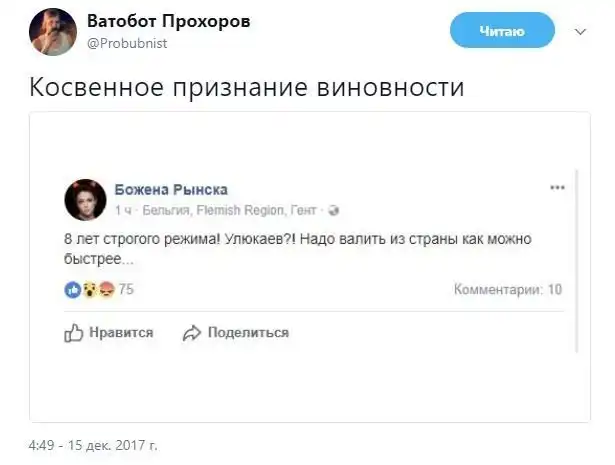The height and width of the screenshot is (465, 615).
Task: Click Ватобот Прохоров's profile avatar
Action: [x=54, y=31]
